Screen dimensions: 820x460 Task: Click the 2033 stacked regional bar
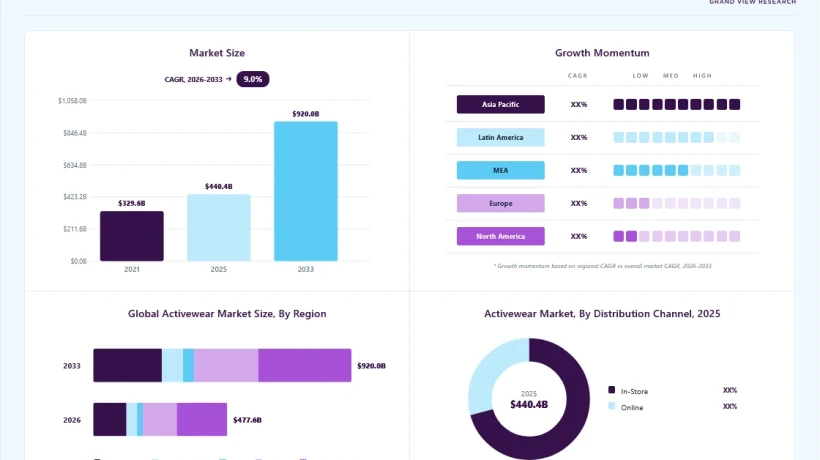coord(222,365)
